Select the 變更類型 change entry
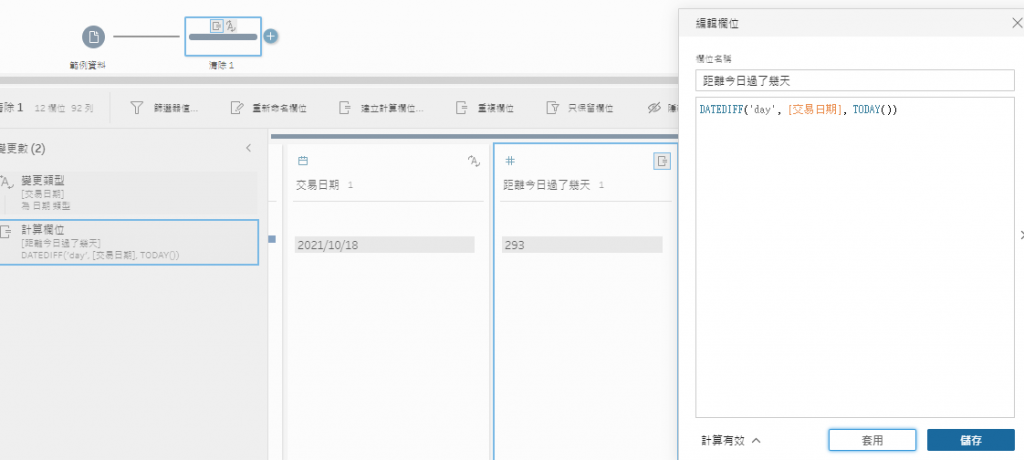 click(x=129, y=193)
